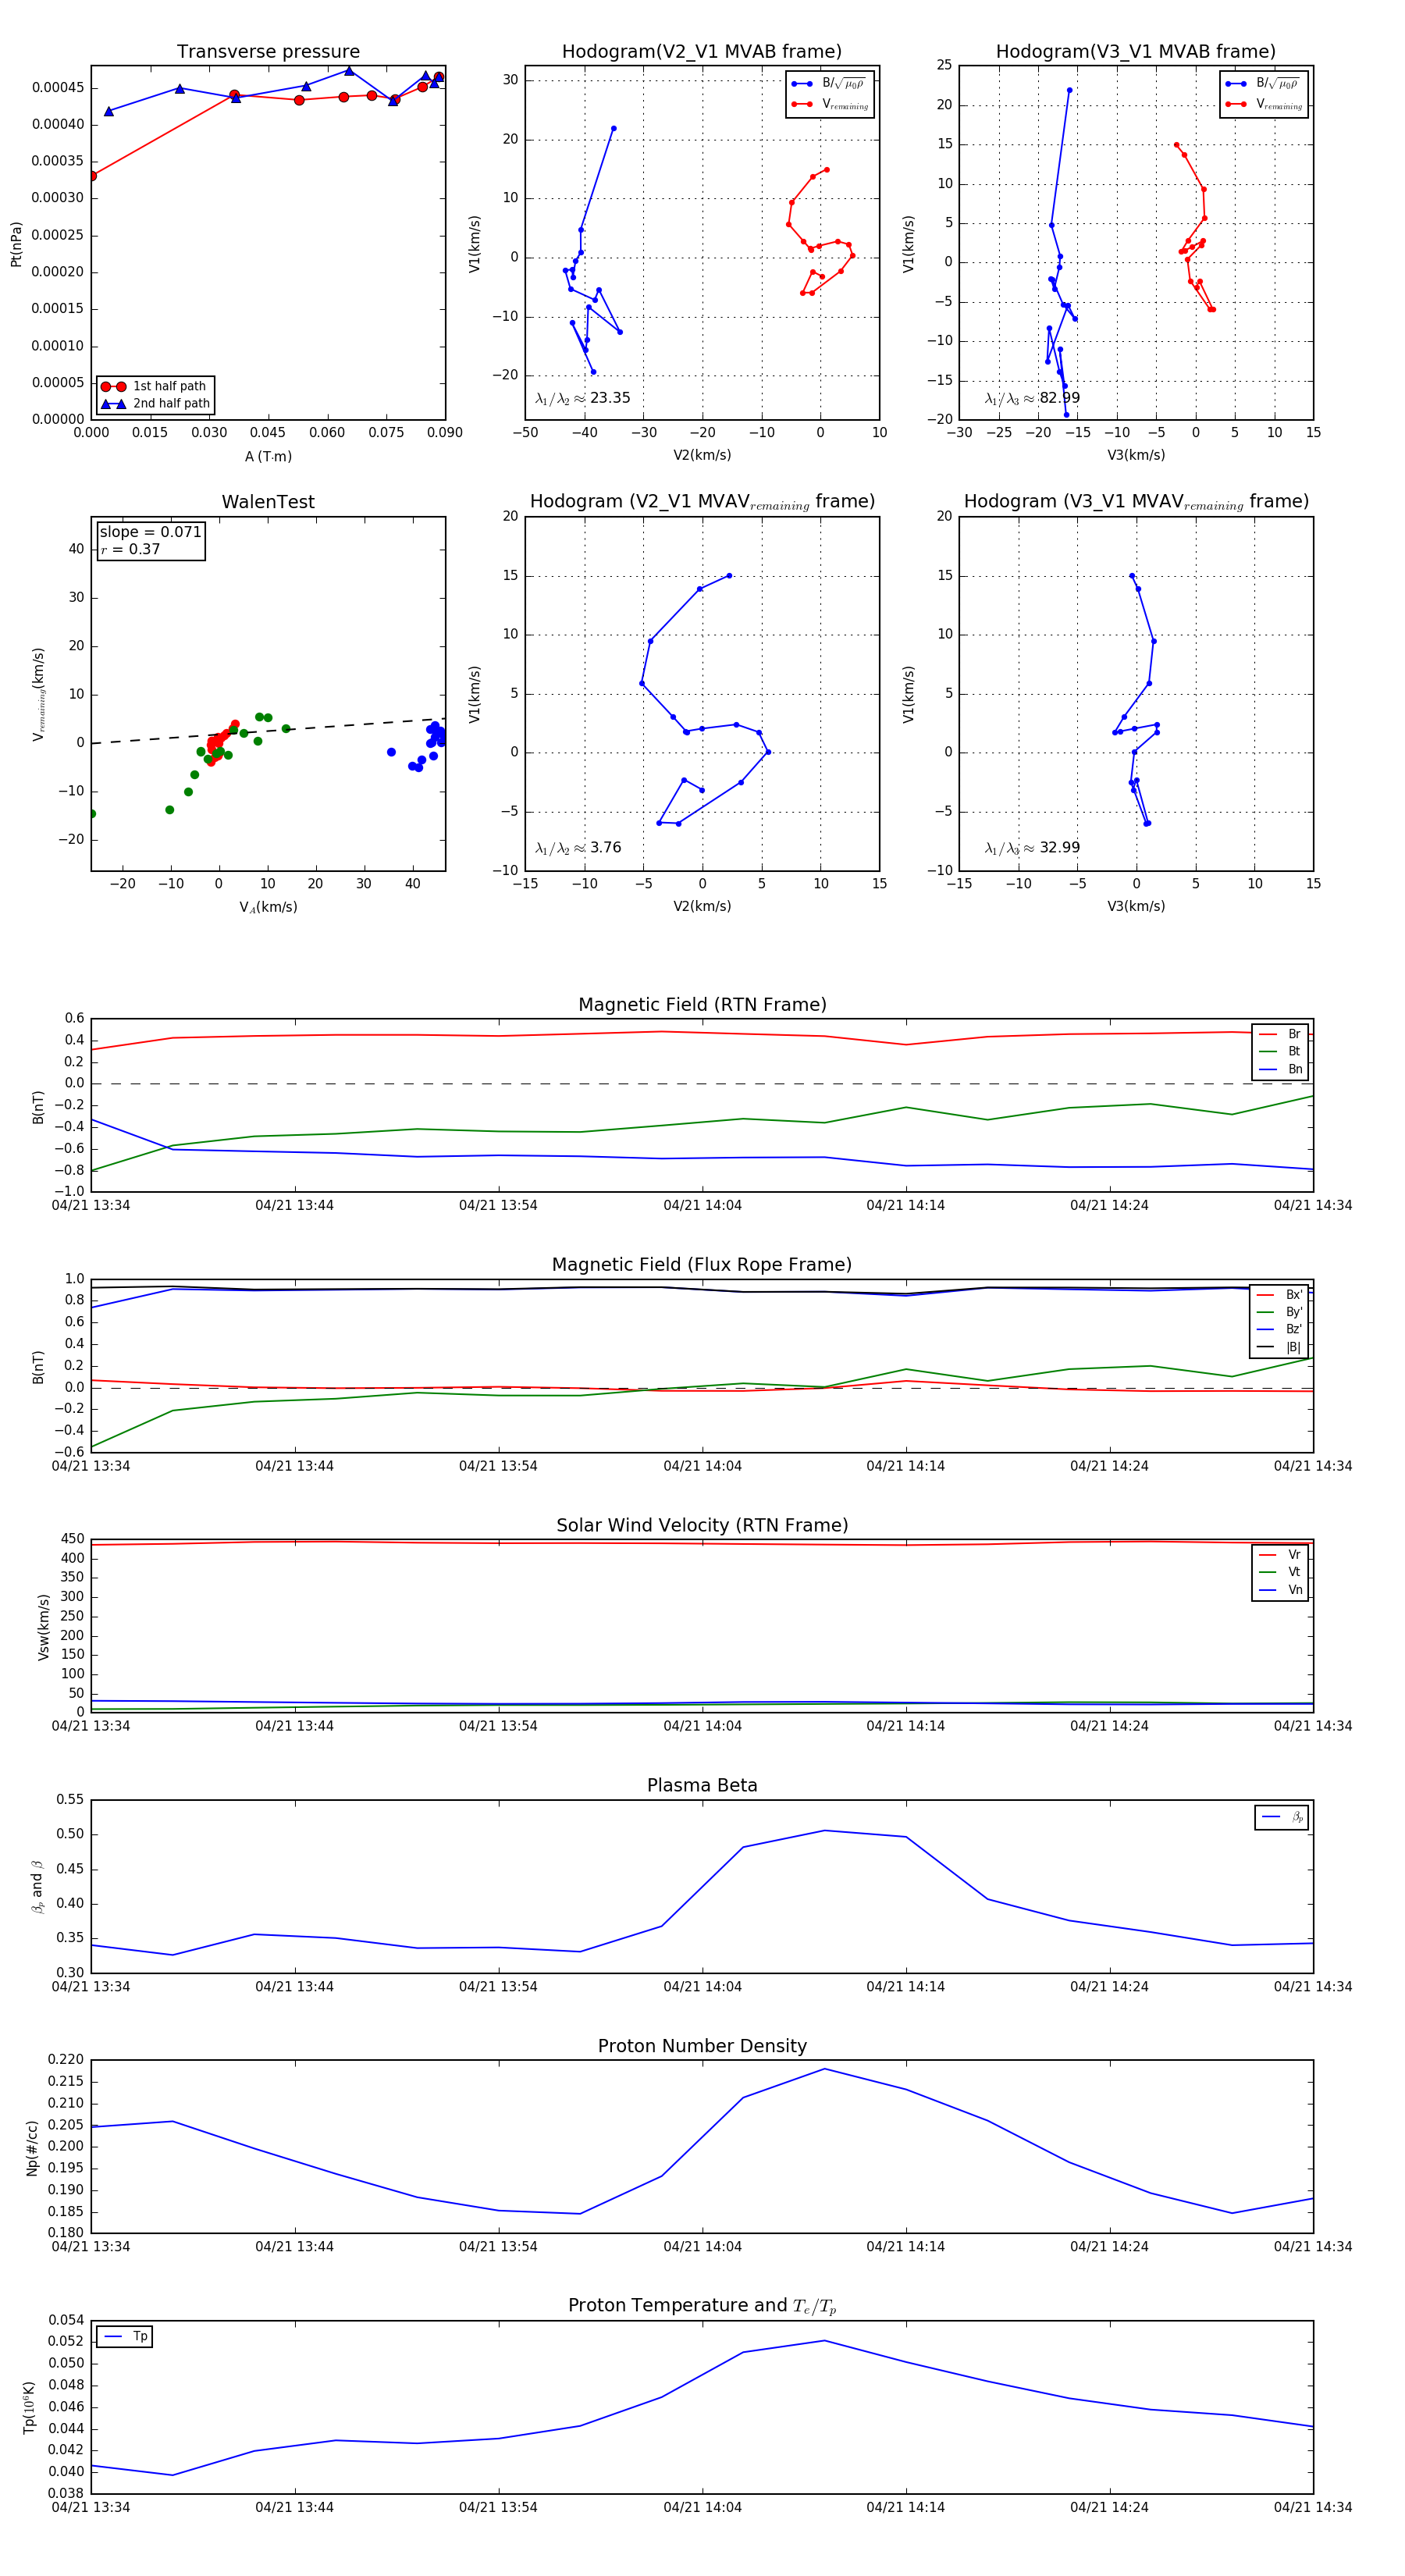Select 'Vn' legend entry in velocity plot
The height and width of the screenshot is (2576, 1405).
click(1280, 1590)
